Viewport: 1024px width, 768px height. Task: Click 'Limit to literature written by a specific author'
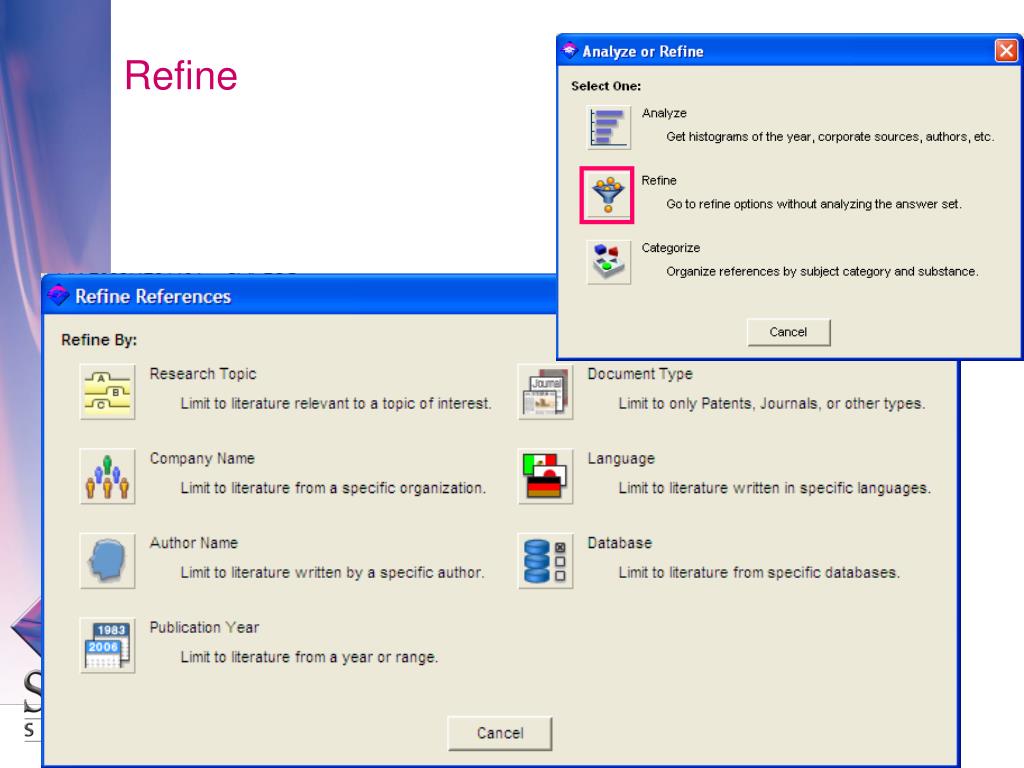pyautogui.click(x=332, y=573)
